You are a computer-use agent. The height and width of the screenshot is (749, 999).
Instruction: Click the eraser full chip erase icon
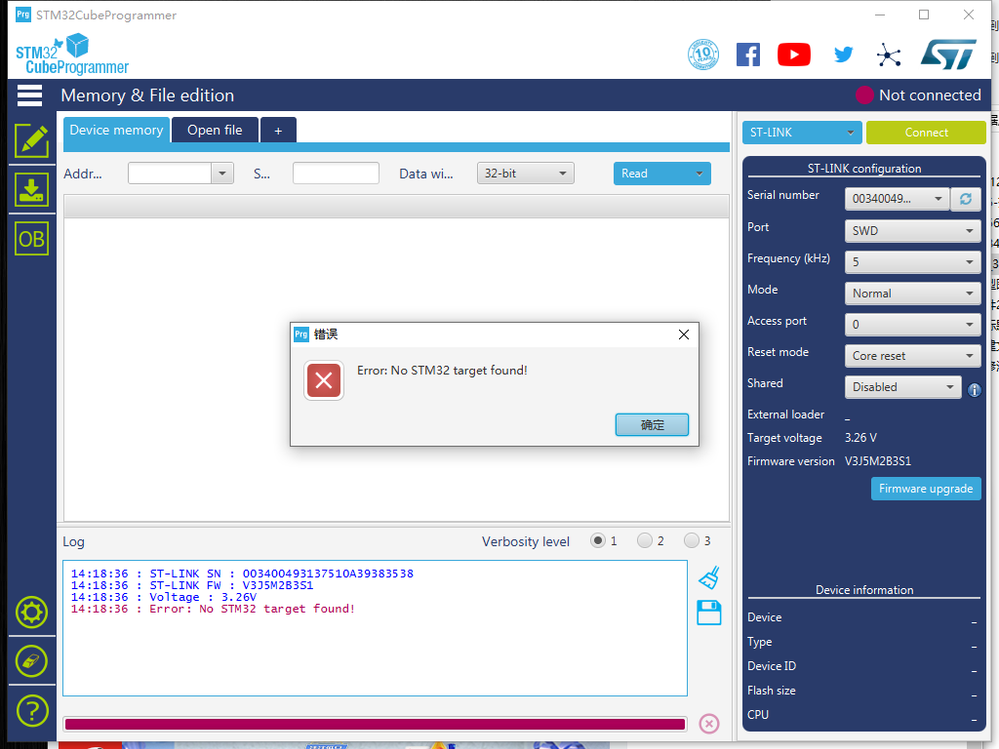click(32, 662)
